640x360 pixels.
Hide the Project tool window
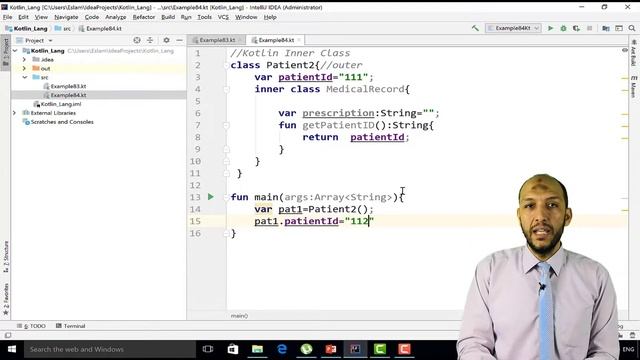pyautogui.click(x=179, y=40)
